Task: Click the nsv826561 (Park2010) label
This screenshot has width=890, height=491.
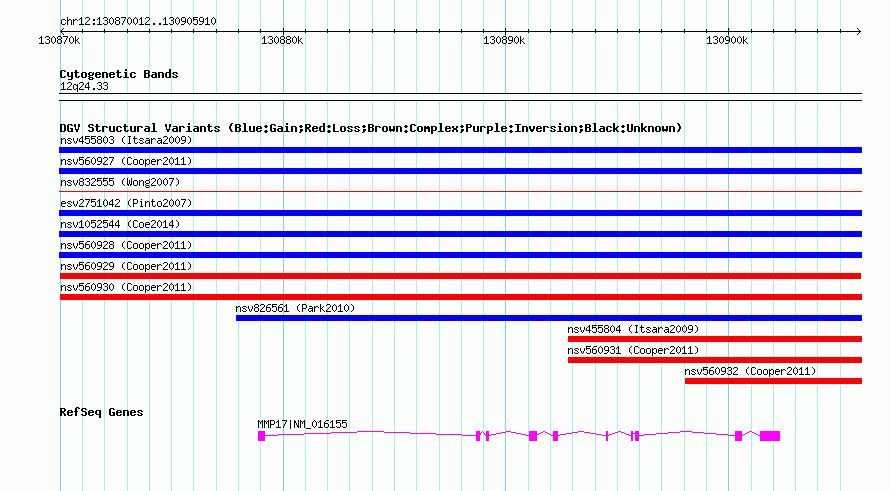Action: click(x=295, y=308)
